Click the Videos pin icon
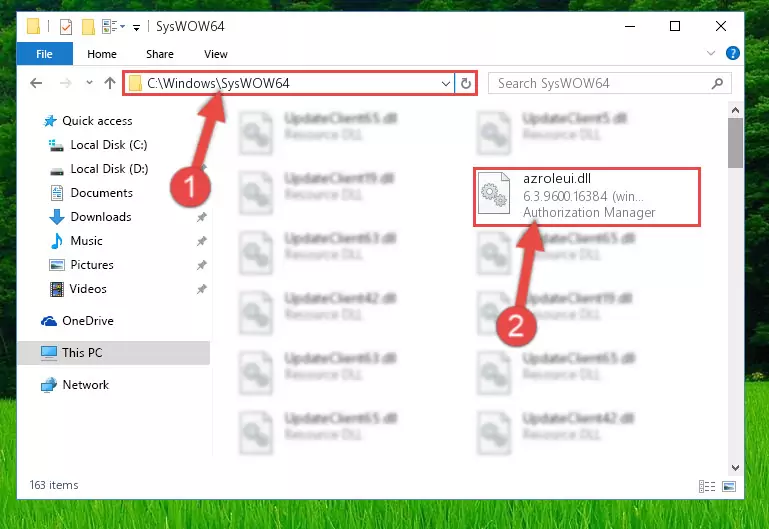The width and height of the screenshot is (769, 529). point(202,289)
